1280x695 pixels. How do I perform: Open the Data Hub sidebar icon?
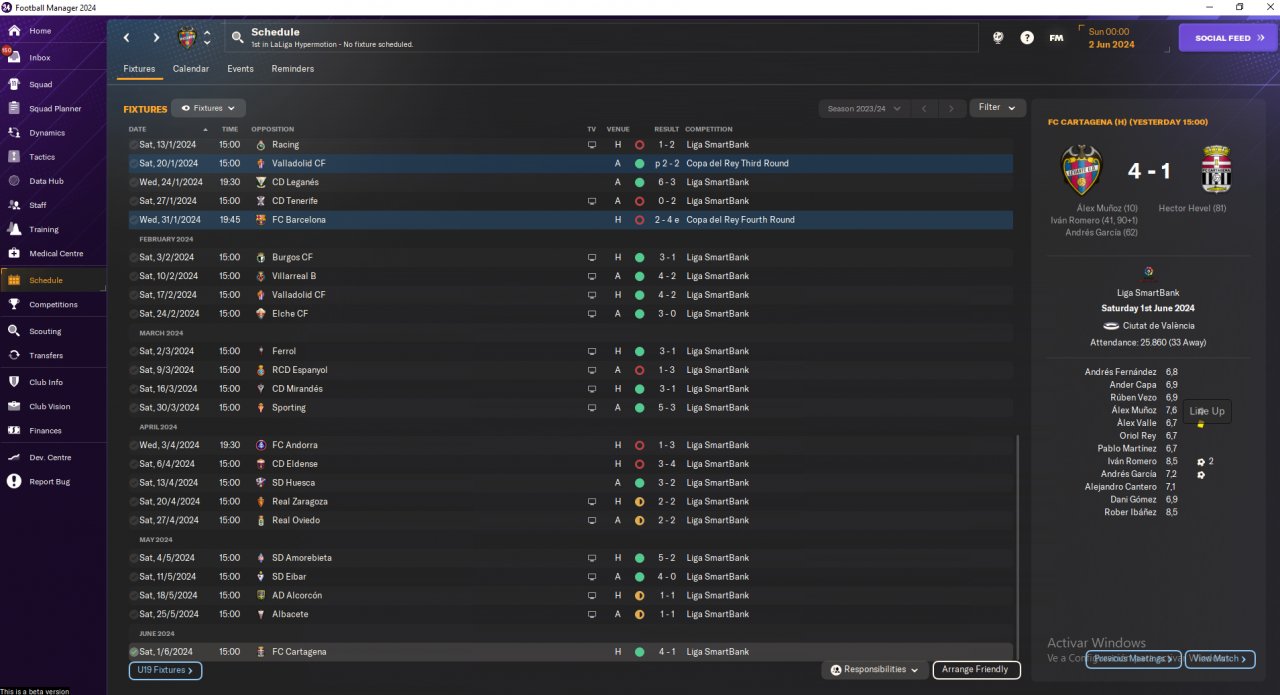tap(14, 181)
